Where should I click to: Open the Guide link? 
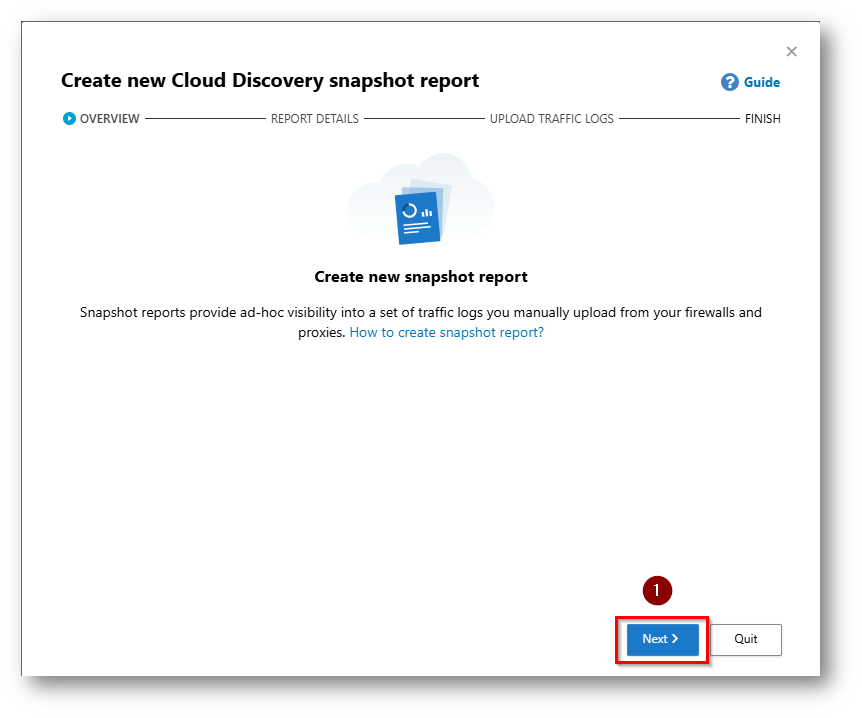click(x=761, y=83)
